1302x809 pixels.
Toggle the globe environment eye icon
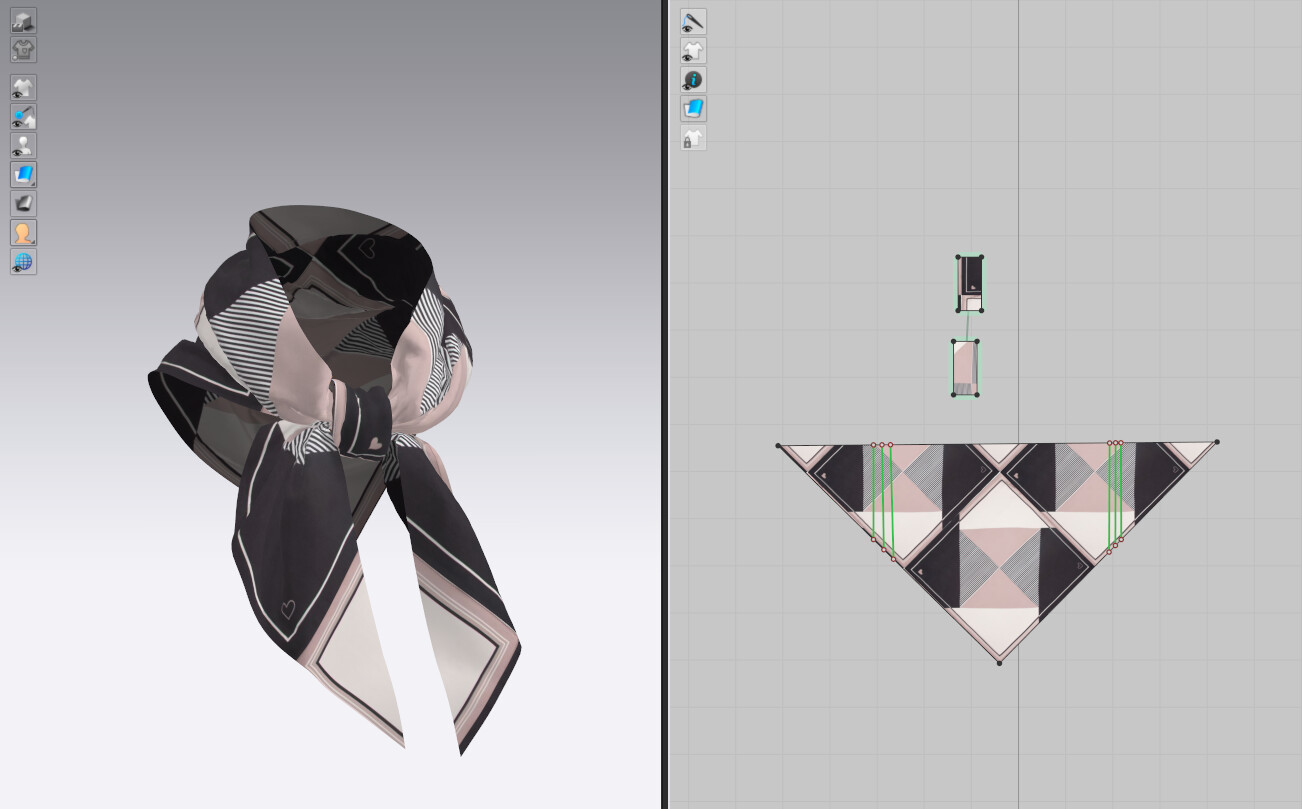(23, 262)
